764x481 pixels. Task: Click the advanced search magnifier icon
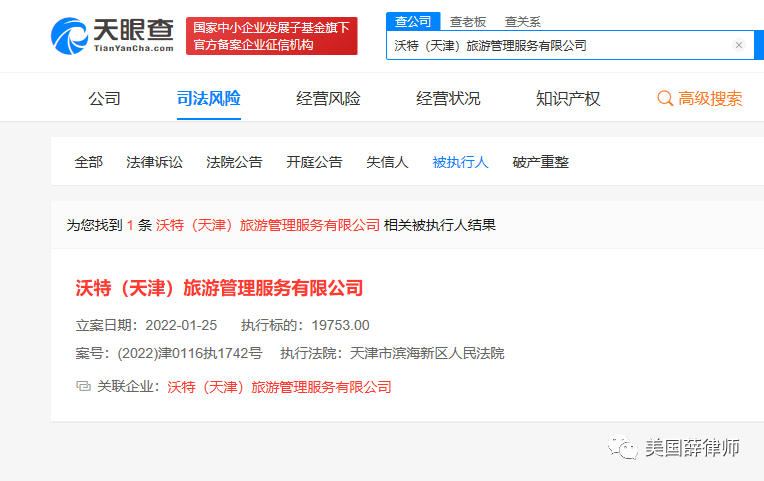click(665, 98)
